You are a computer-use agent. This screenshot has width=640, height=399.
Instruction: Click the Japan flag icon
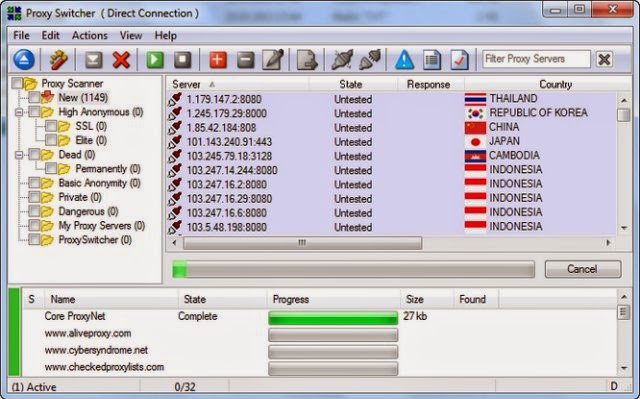click(x=475, y=142)
